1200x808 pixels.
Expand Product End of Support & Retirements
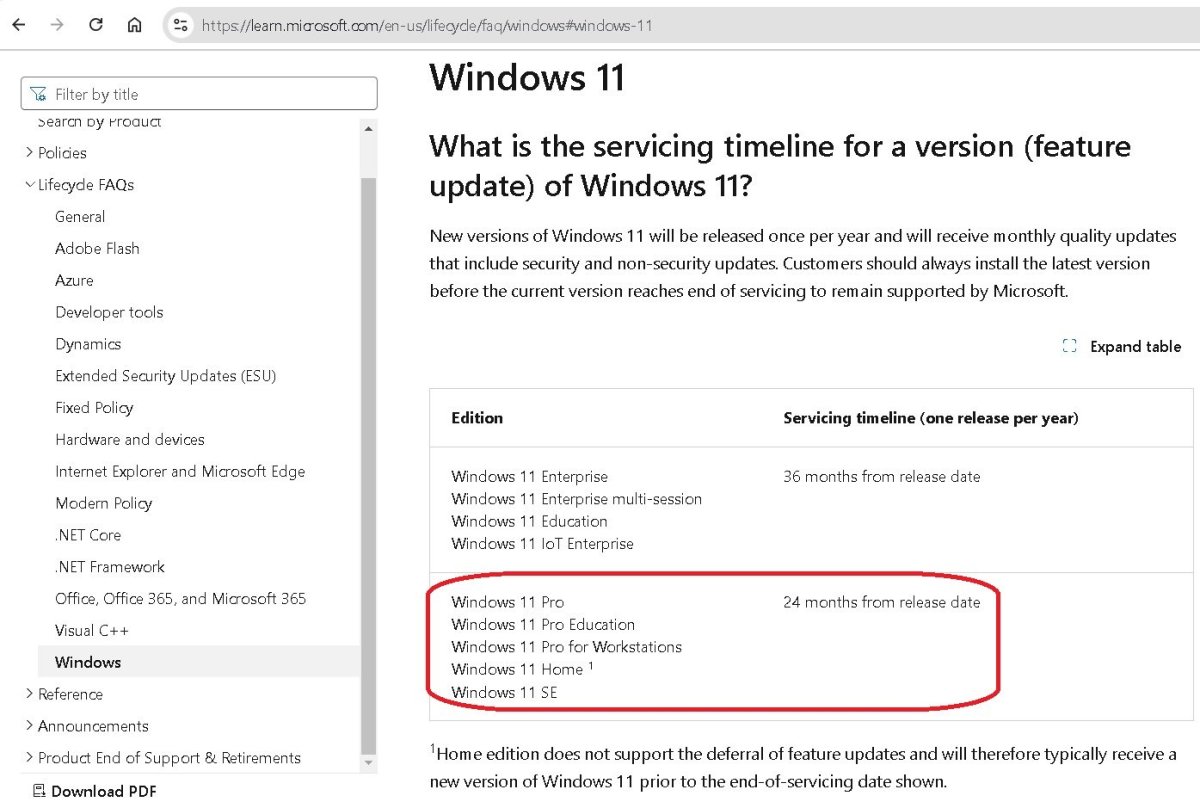click(x=29, y=758)
